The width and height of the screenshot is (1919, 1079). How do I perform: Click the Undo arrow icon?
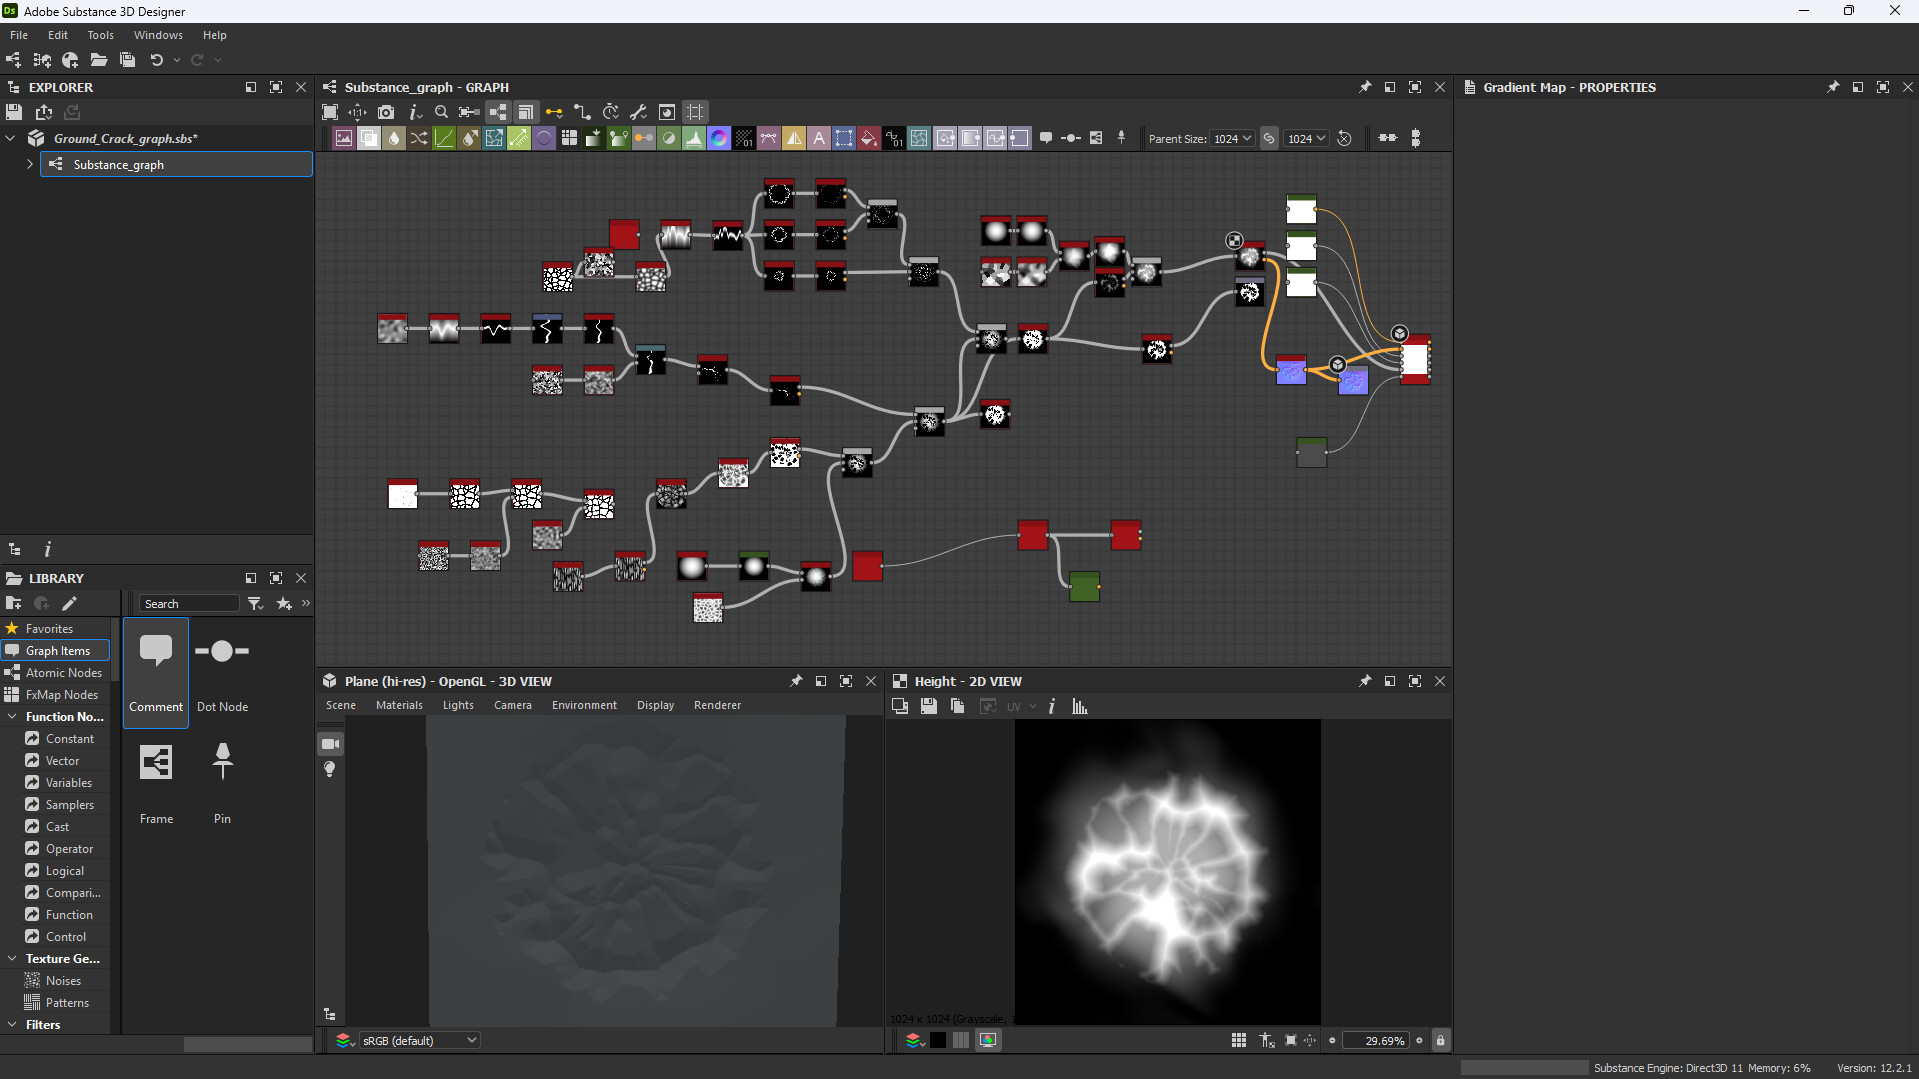[x=156, y=60]
